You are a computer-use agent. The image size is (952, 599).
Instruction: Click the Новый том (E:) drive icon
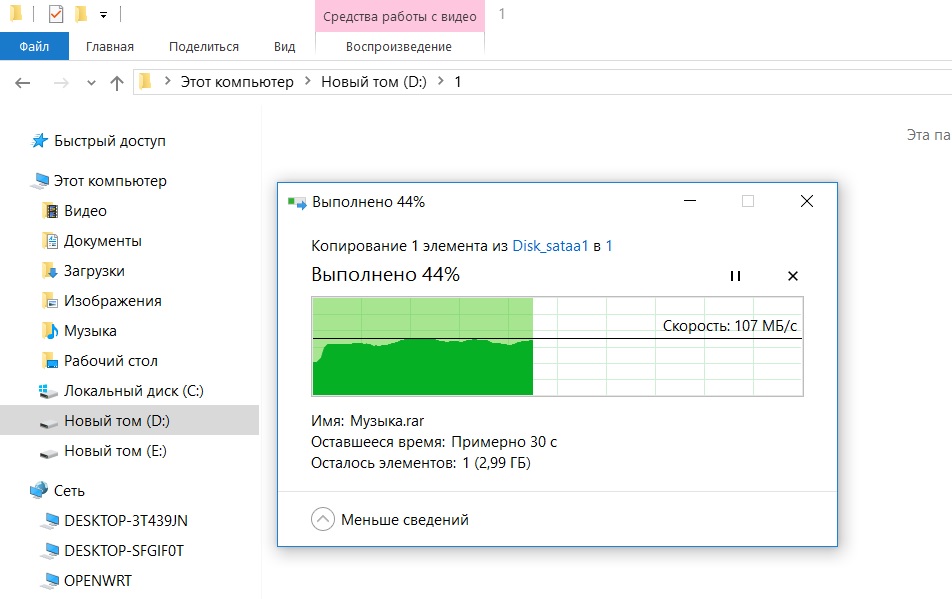point(48,452)
